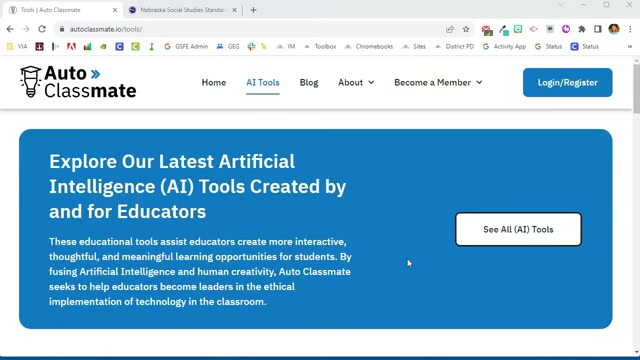The width and height of the screenshot is (640, 360).
Task: Reload the page with the refresh icon
Action: 42,29
